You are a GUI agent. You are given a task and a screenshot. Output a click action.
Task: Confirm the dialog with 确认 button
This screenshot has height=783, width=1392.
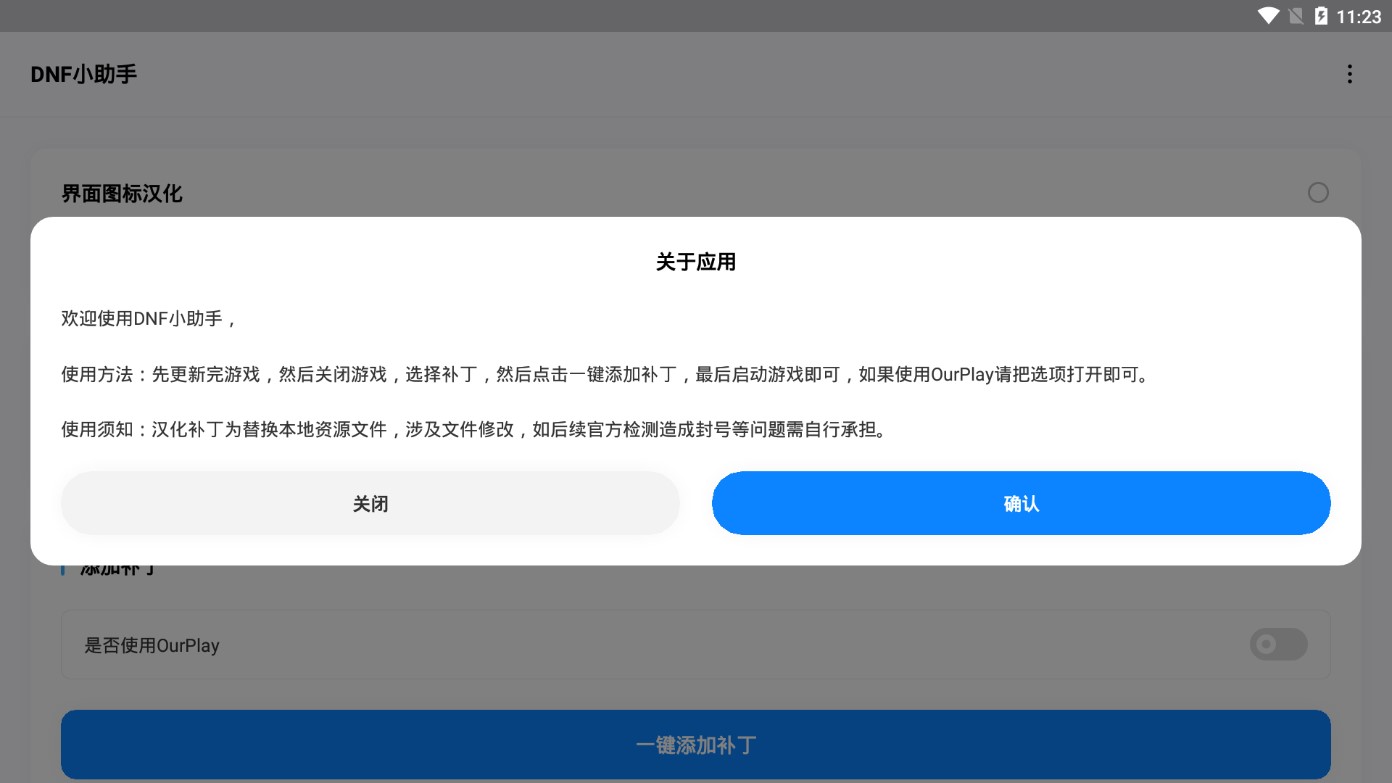1021,503
